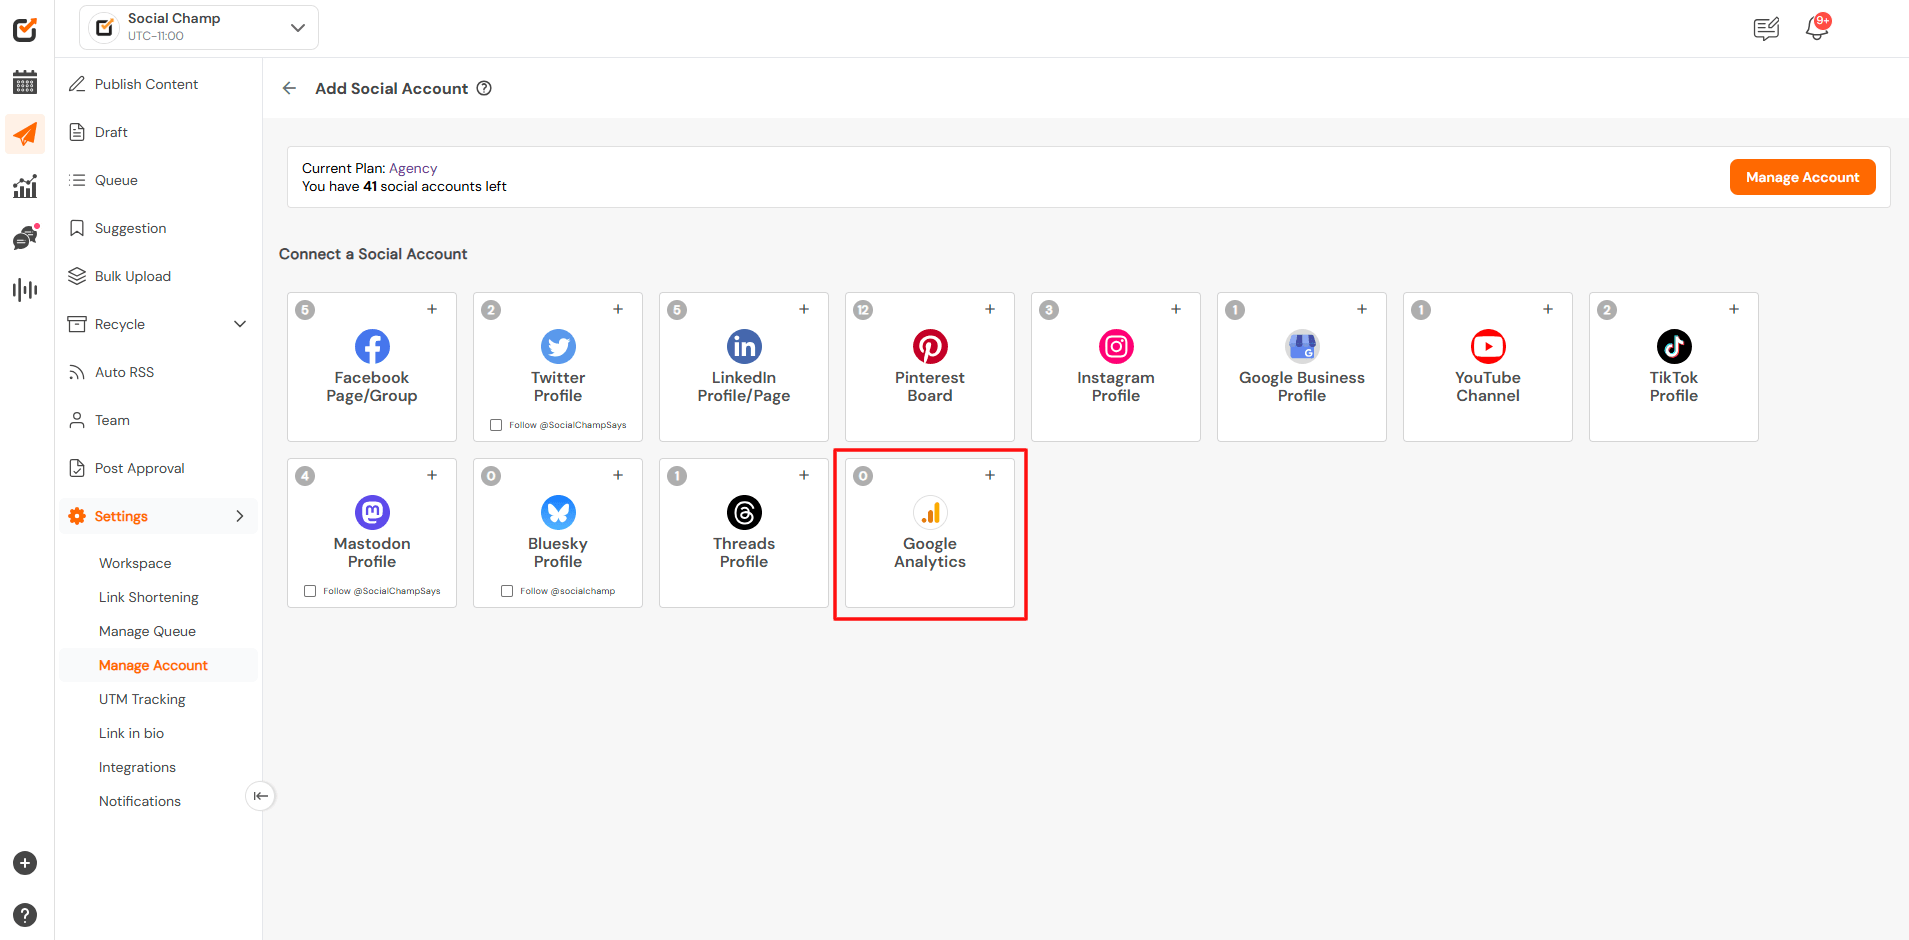This screenshot has height=940, width=1909.
Task: Click the LinkedIn logo icon
Action: coord(744,347)
